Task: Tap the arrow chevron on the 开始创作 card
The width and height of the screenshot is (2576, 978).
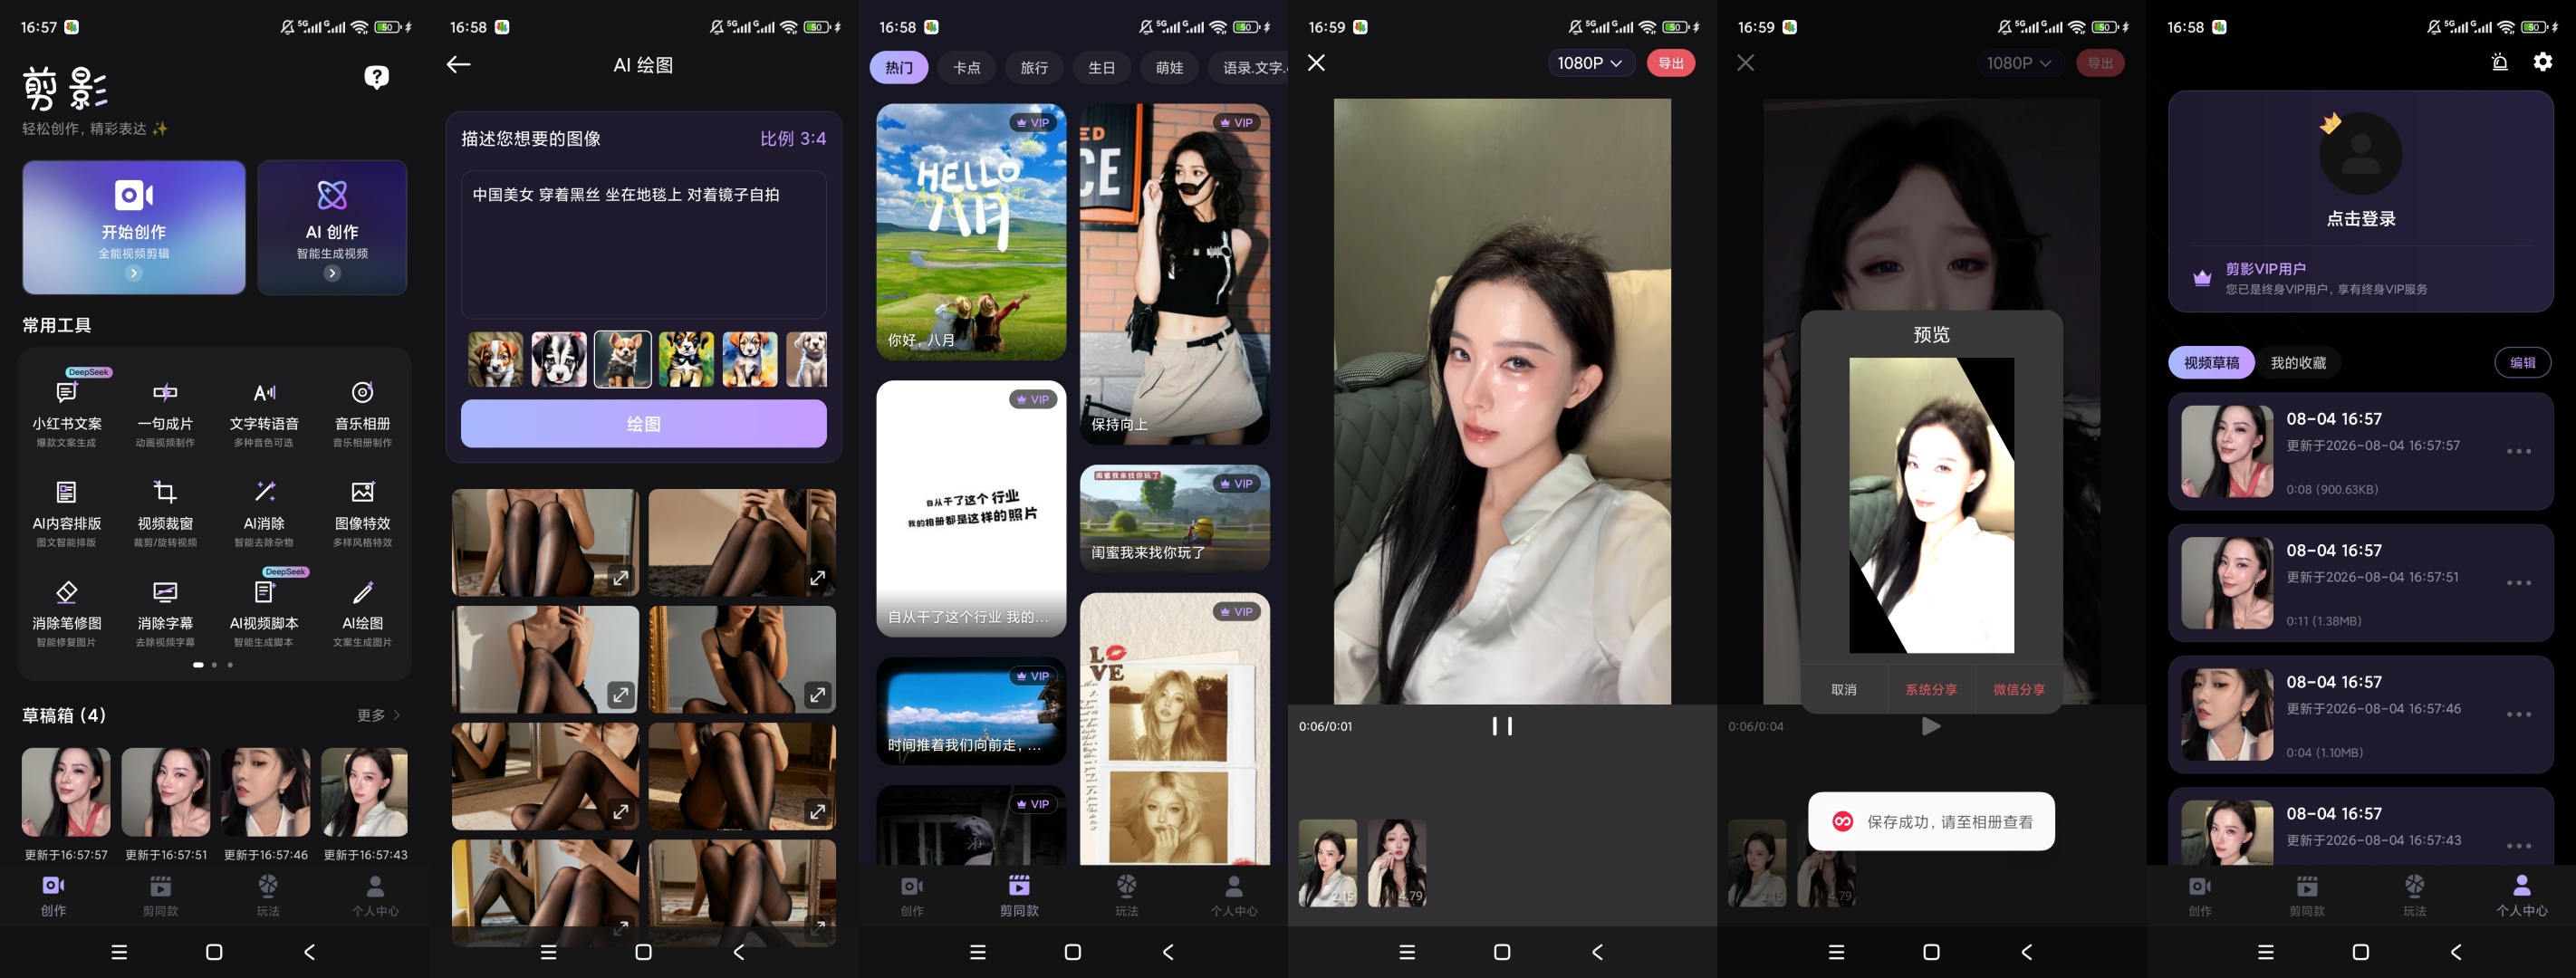Action: pyautogui.click(x=133, y=273)
